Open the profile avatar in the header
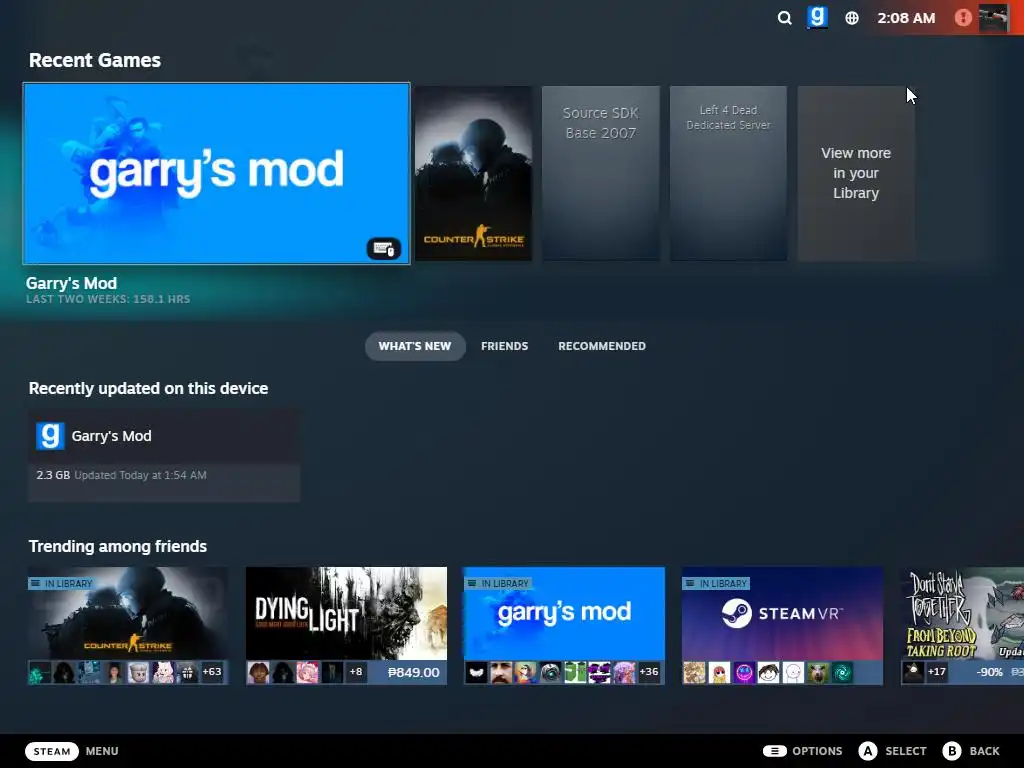The image size is (1024, 768). [993, 18]
